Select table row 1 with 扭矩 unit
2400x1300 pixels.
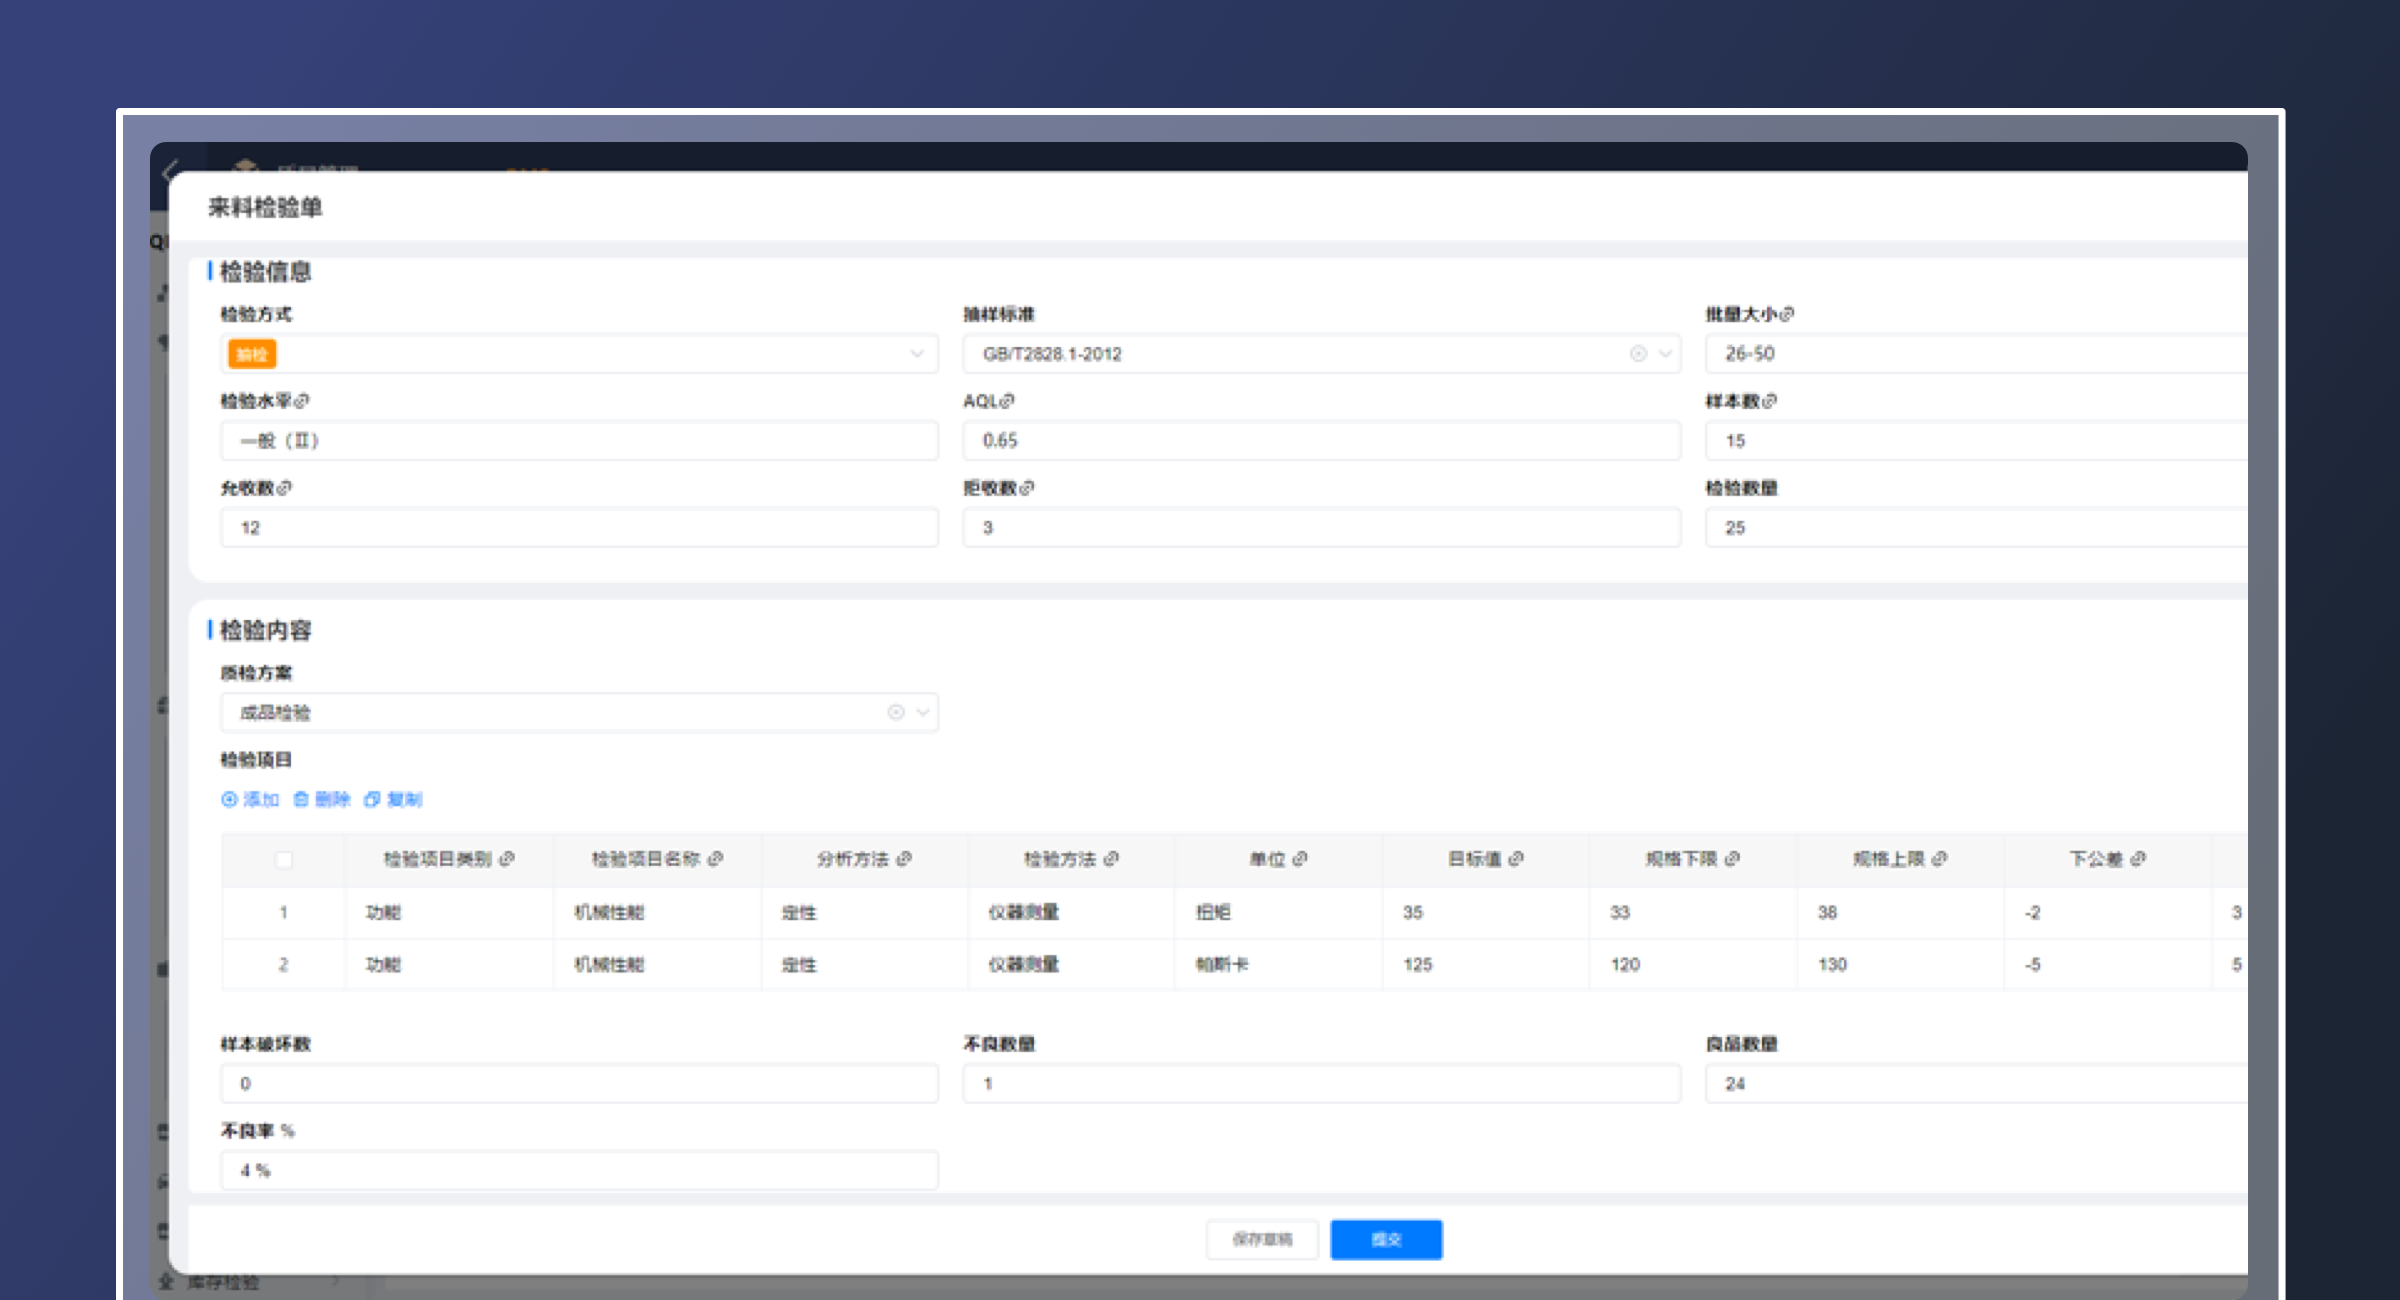[284, 912]
